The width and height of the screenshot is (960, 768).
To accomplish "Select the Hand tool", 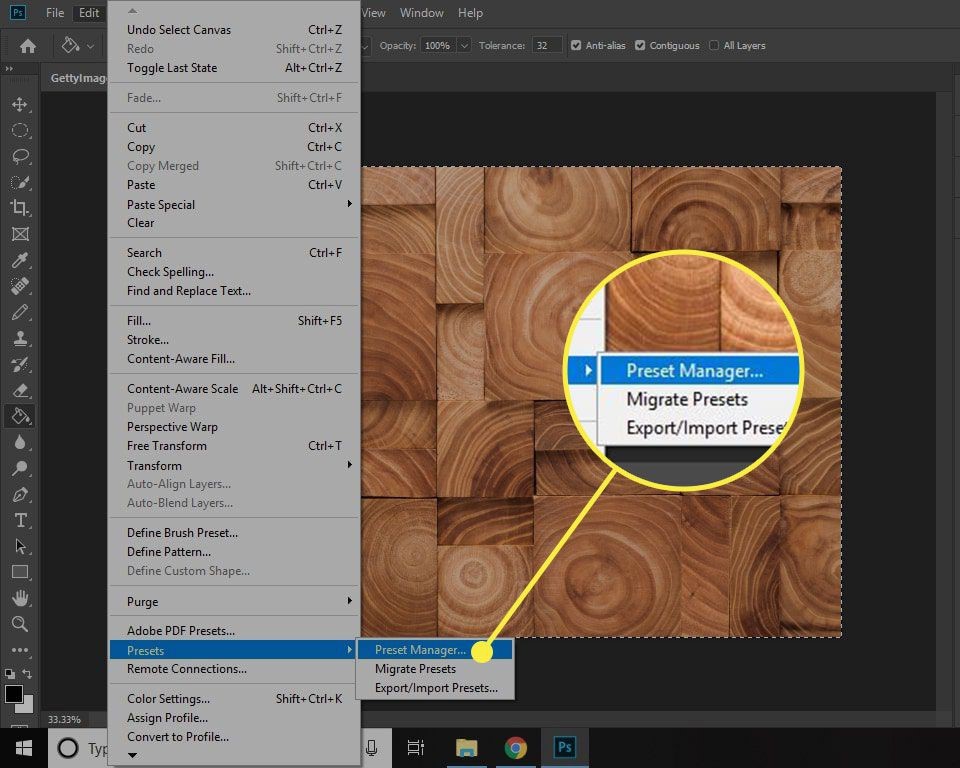I will click(19, 598).
